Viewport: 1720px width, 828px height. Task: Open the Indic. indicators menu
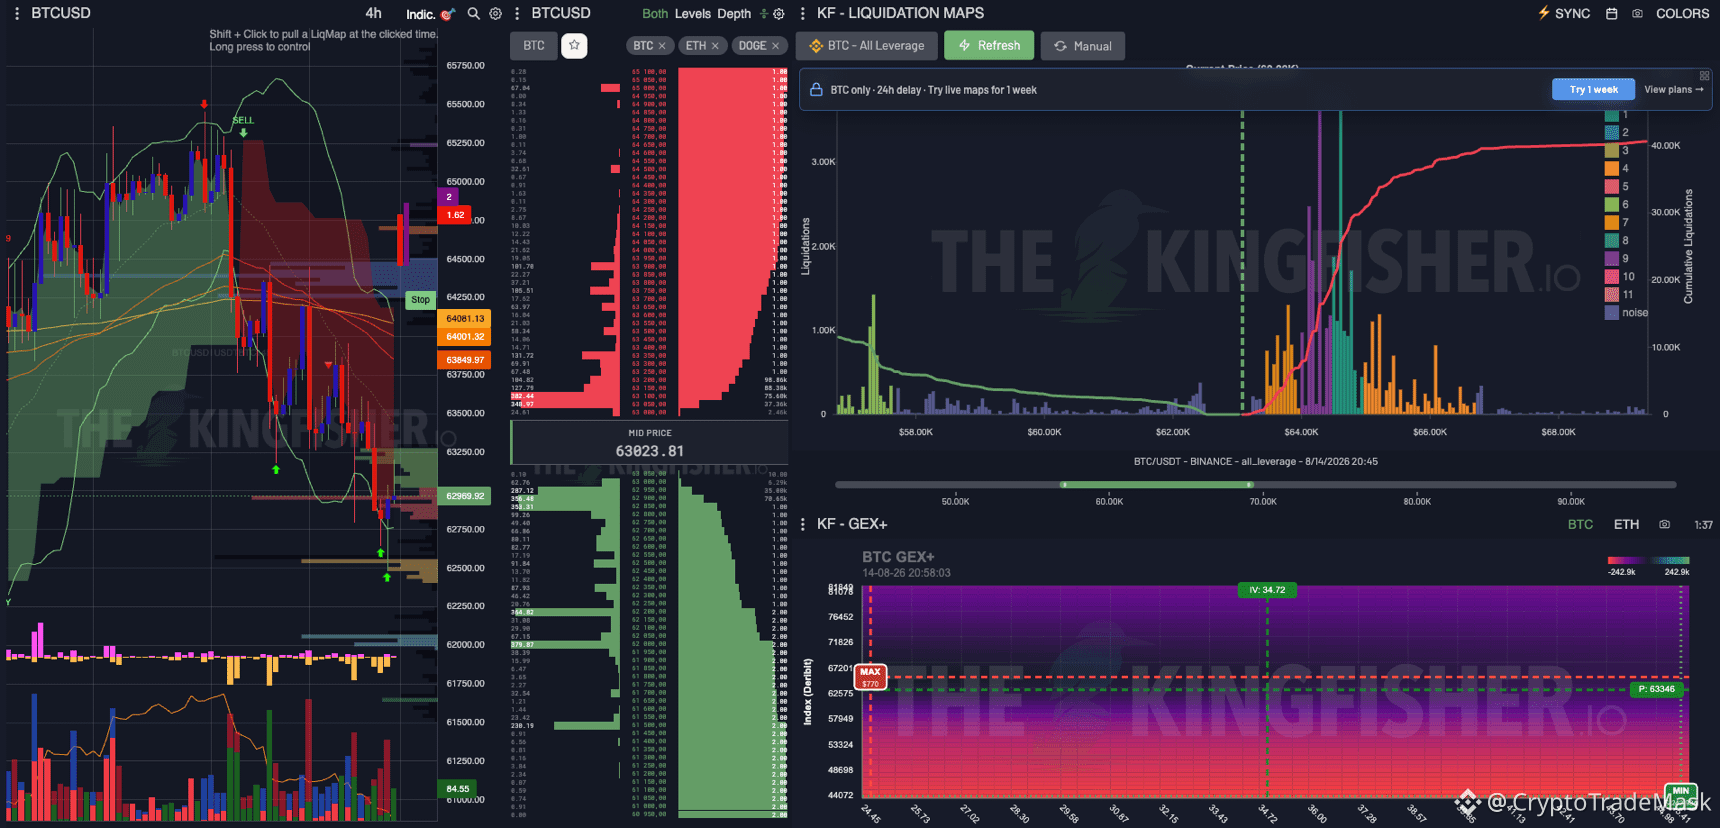(420, 14)
